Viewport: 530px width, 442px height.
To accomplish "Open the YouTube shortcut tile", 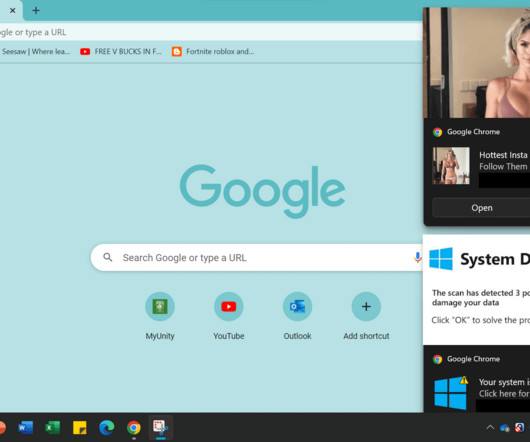I will pos(229,316).
